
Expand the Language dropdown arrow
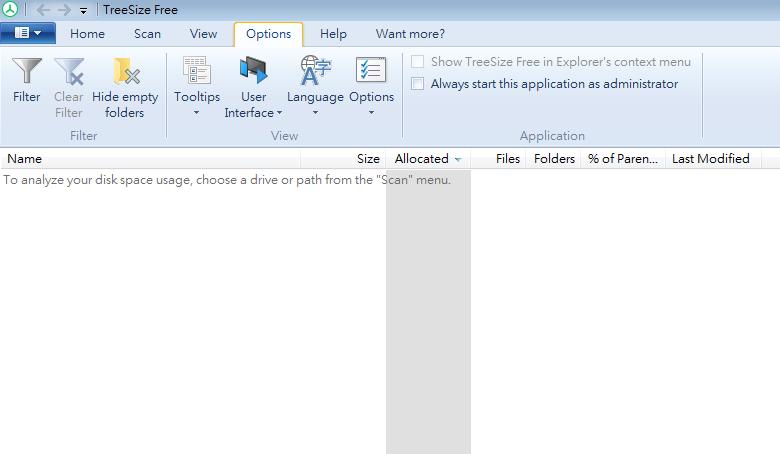[315, 113]
